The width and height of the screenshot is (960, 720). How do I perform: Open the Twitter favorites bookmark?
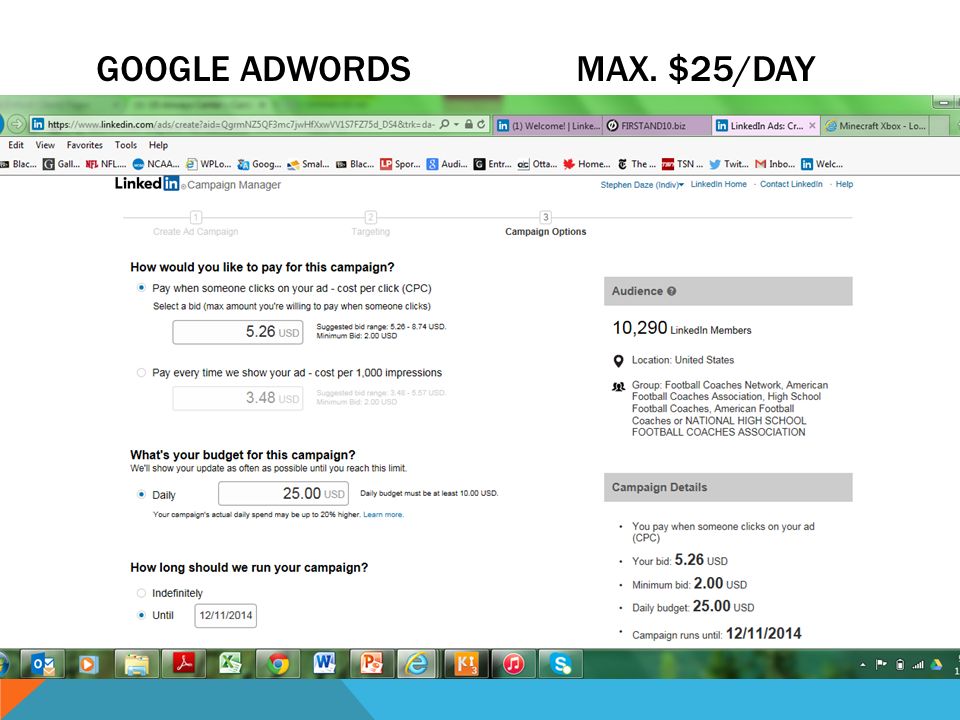coord(729,164)
